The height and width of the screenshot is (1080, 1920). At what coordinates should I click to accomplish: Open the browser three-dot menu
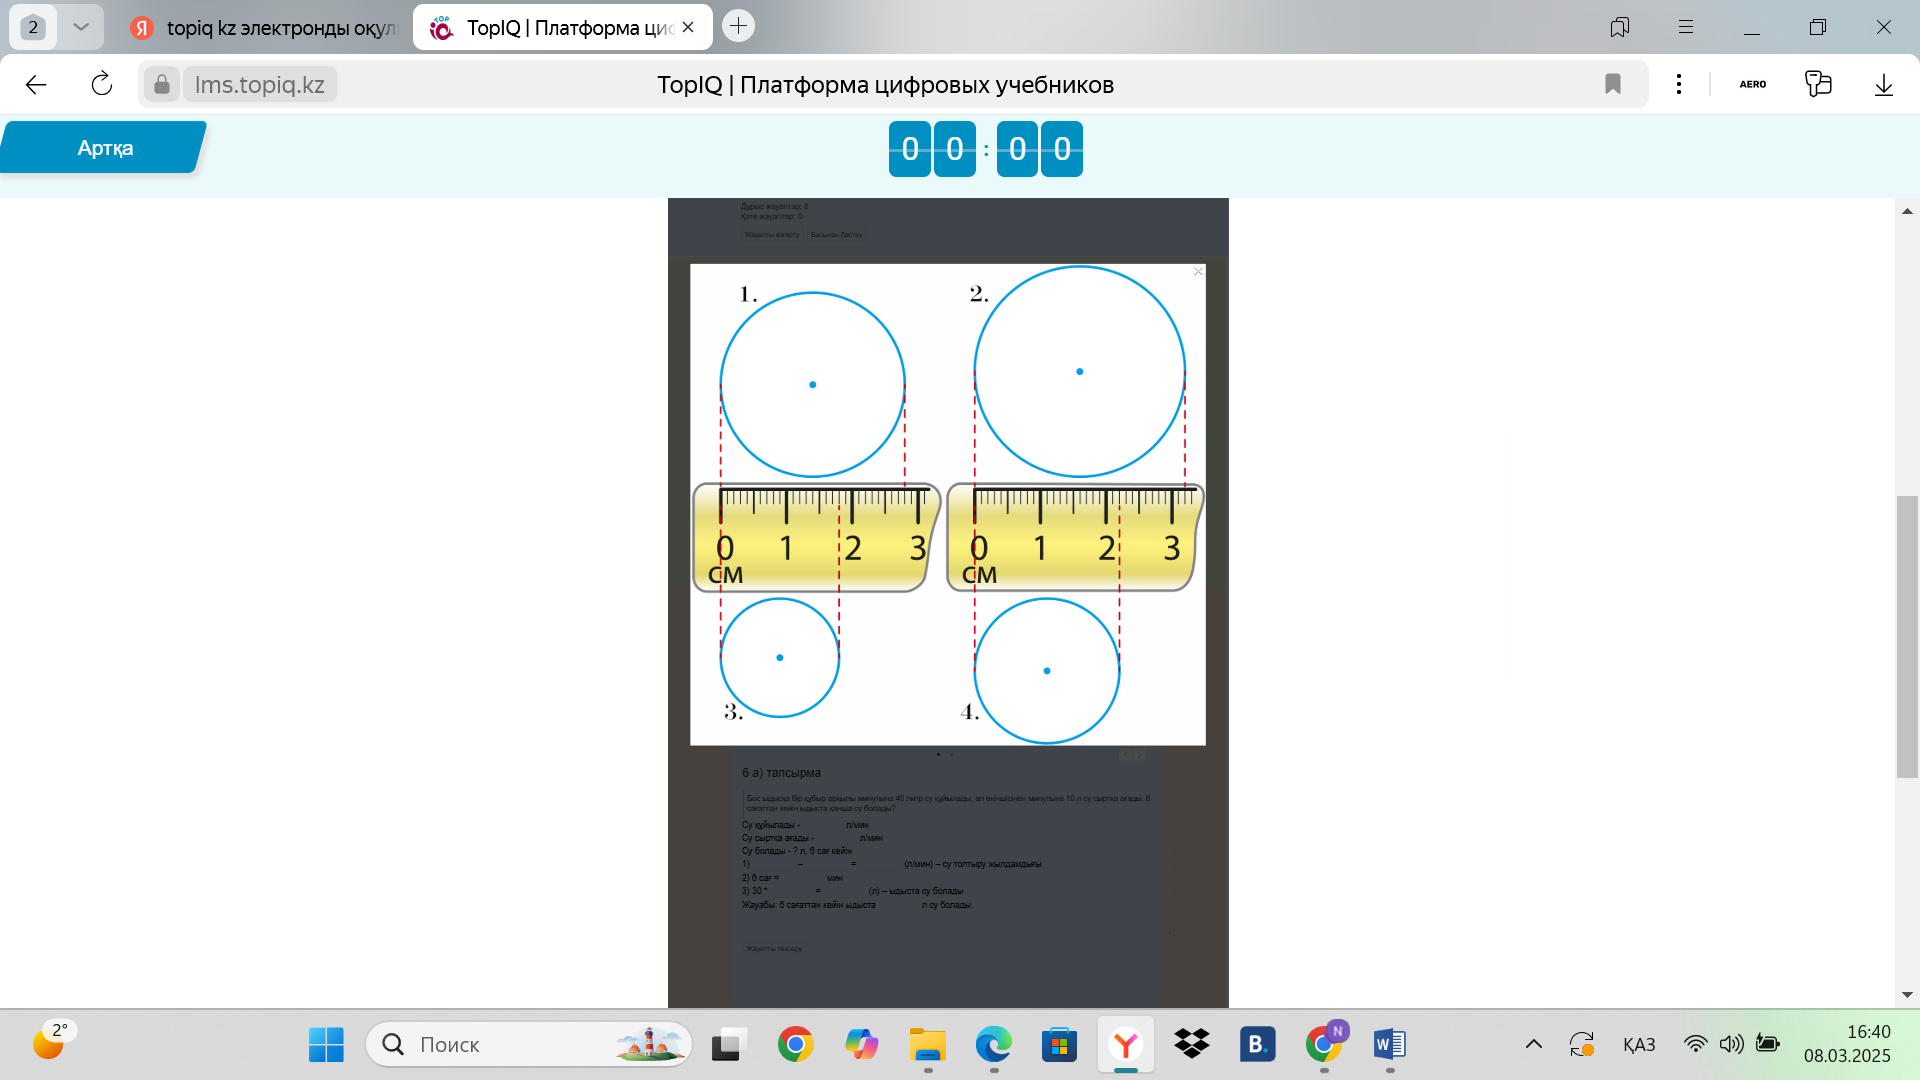coord(1679,85)
